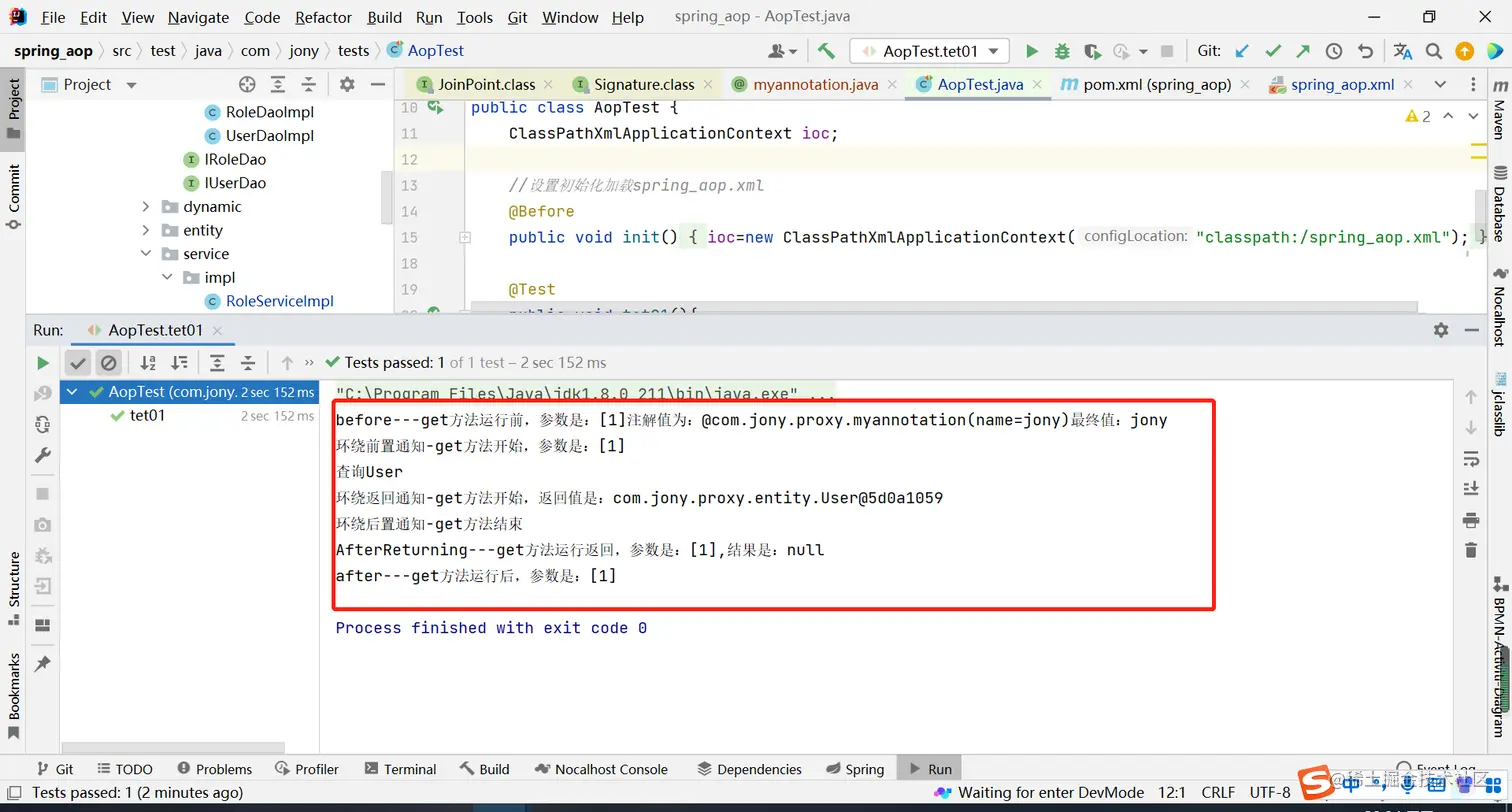
Task: Restore layout in the Run panel
Action: 42,626
